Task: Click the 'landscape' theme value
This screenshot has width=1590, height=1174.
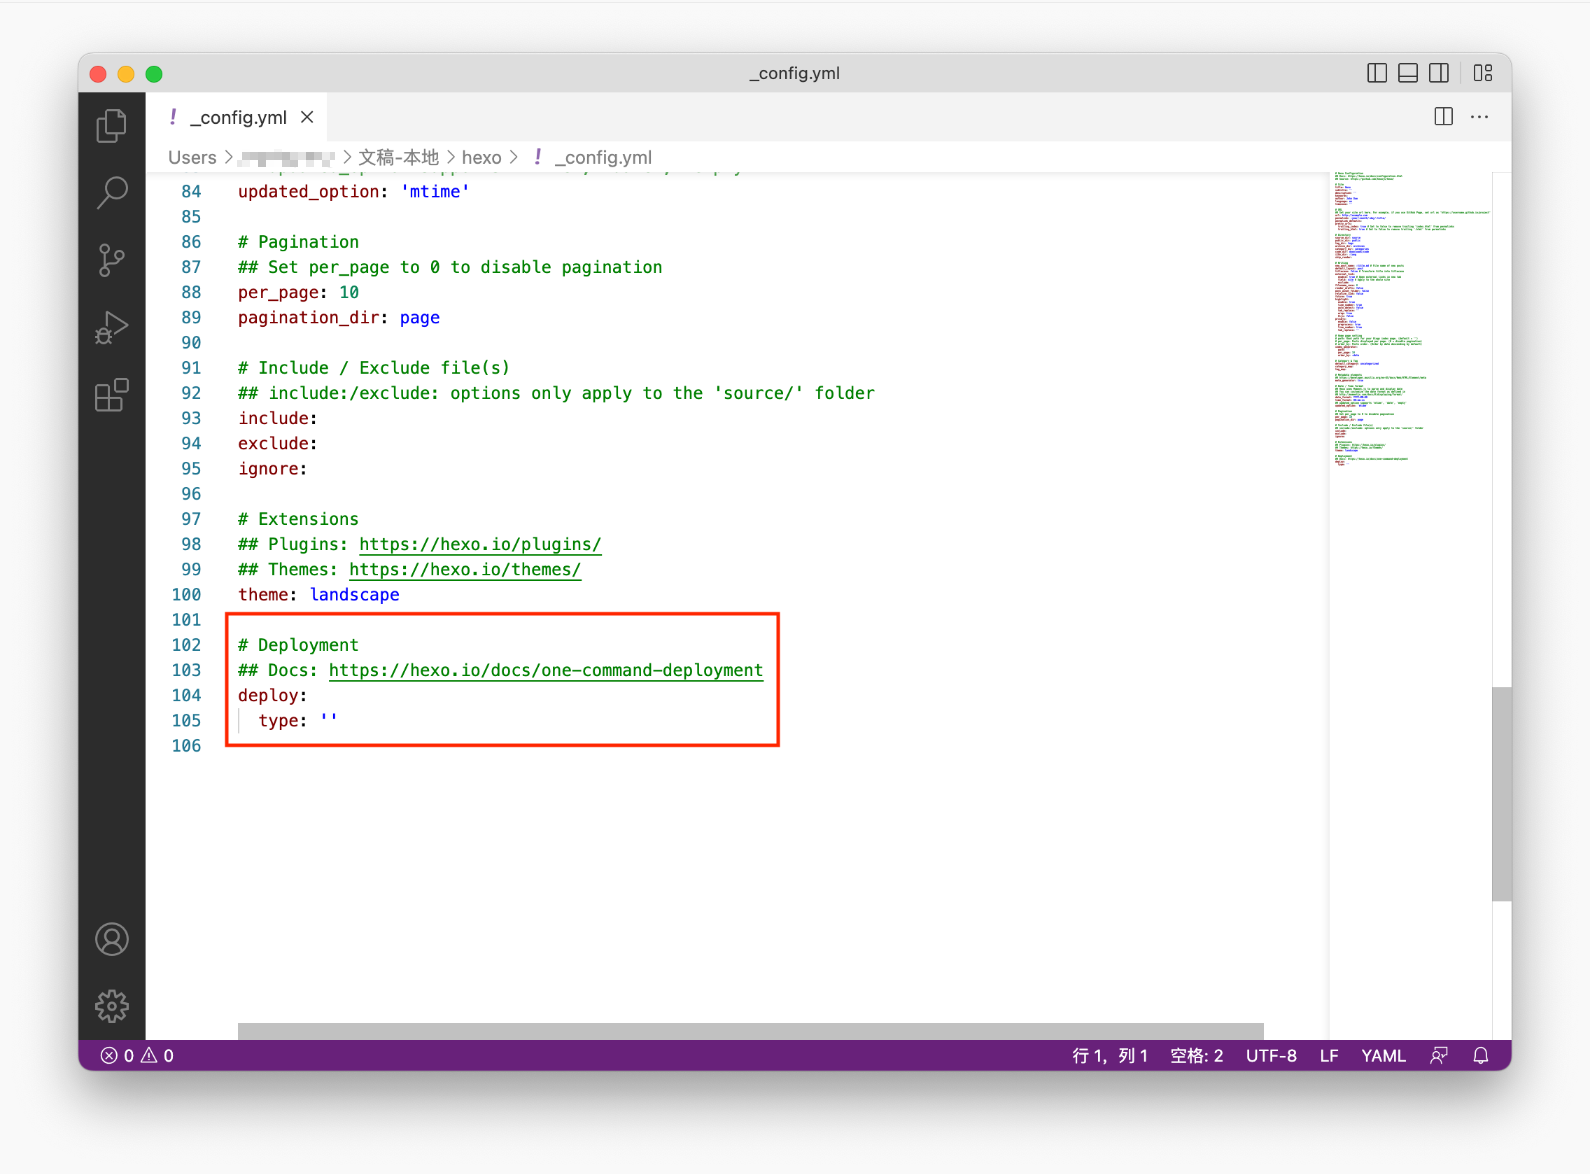Action: (354, 594)
